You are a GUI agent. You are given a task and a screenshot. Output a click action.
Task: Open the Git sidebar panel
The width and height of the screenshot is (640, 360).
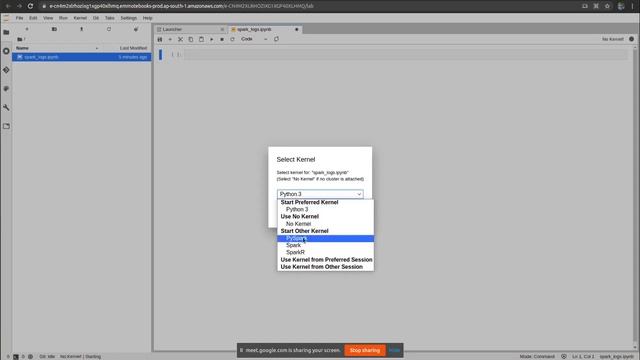click(6, 70)
